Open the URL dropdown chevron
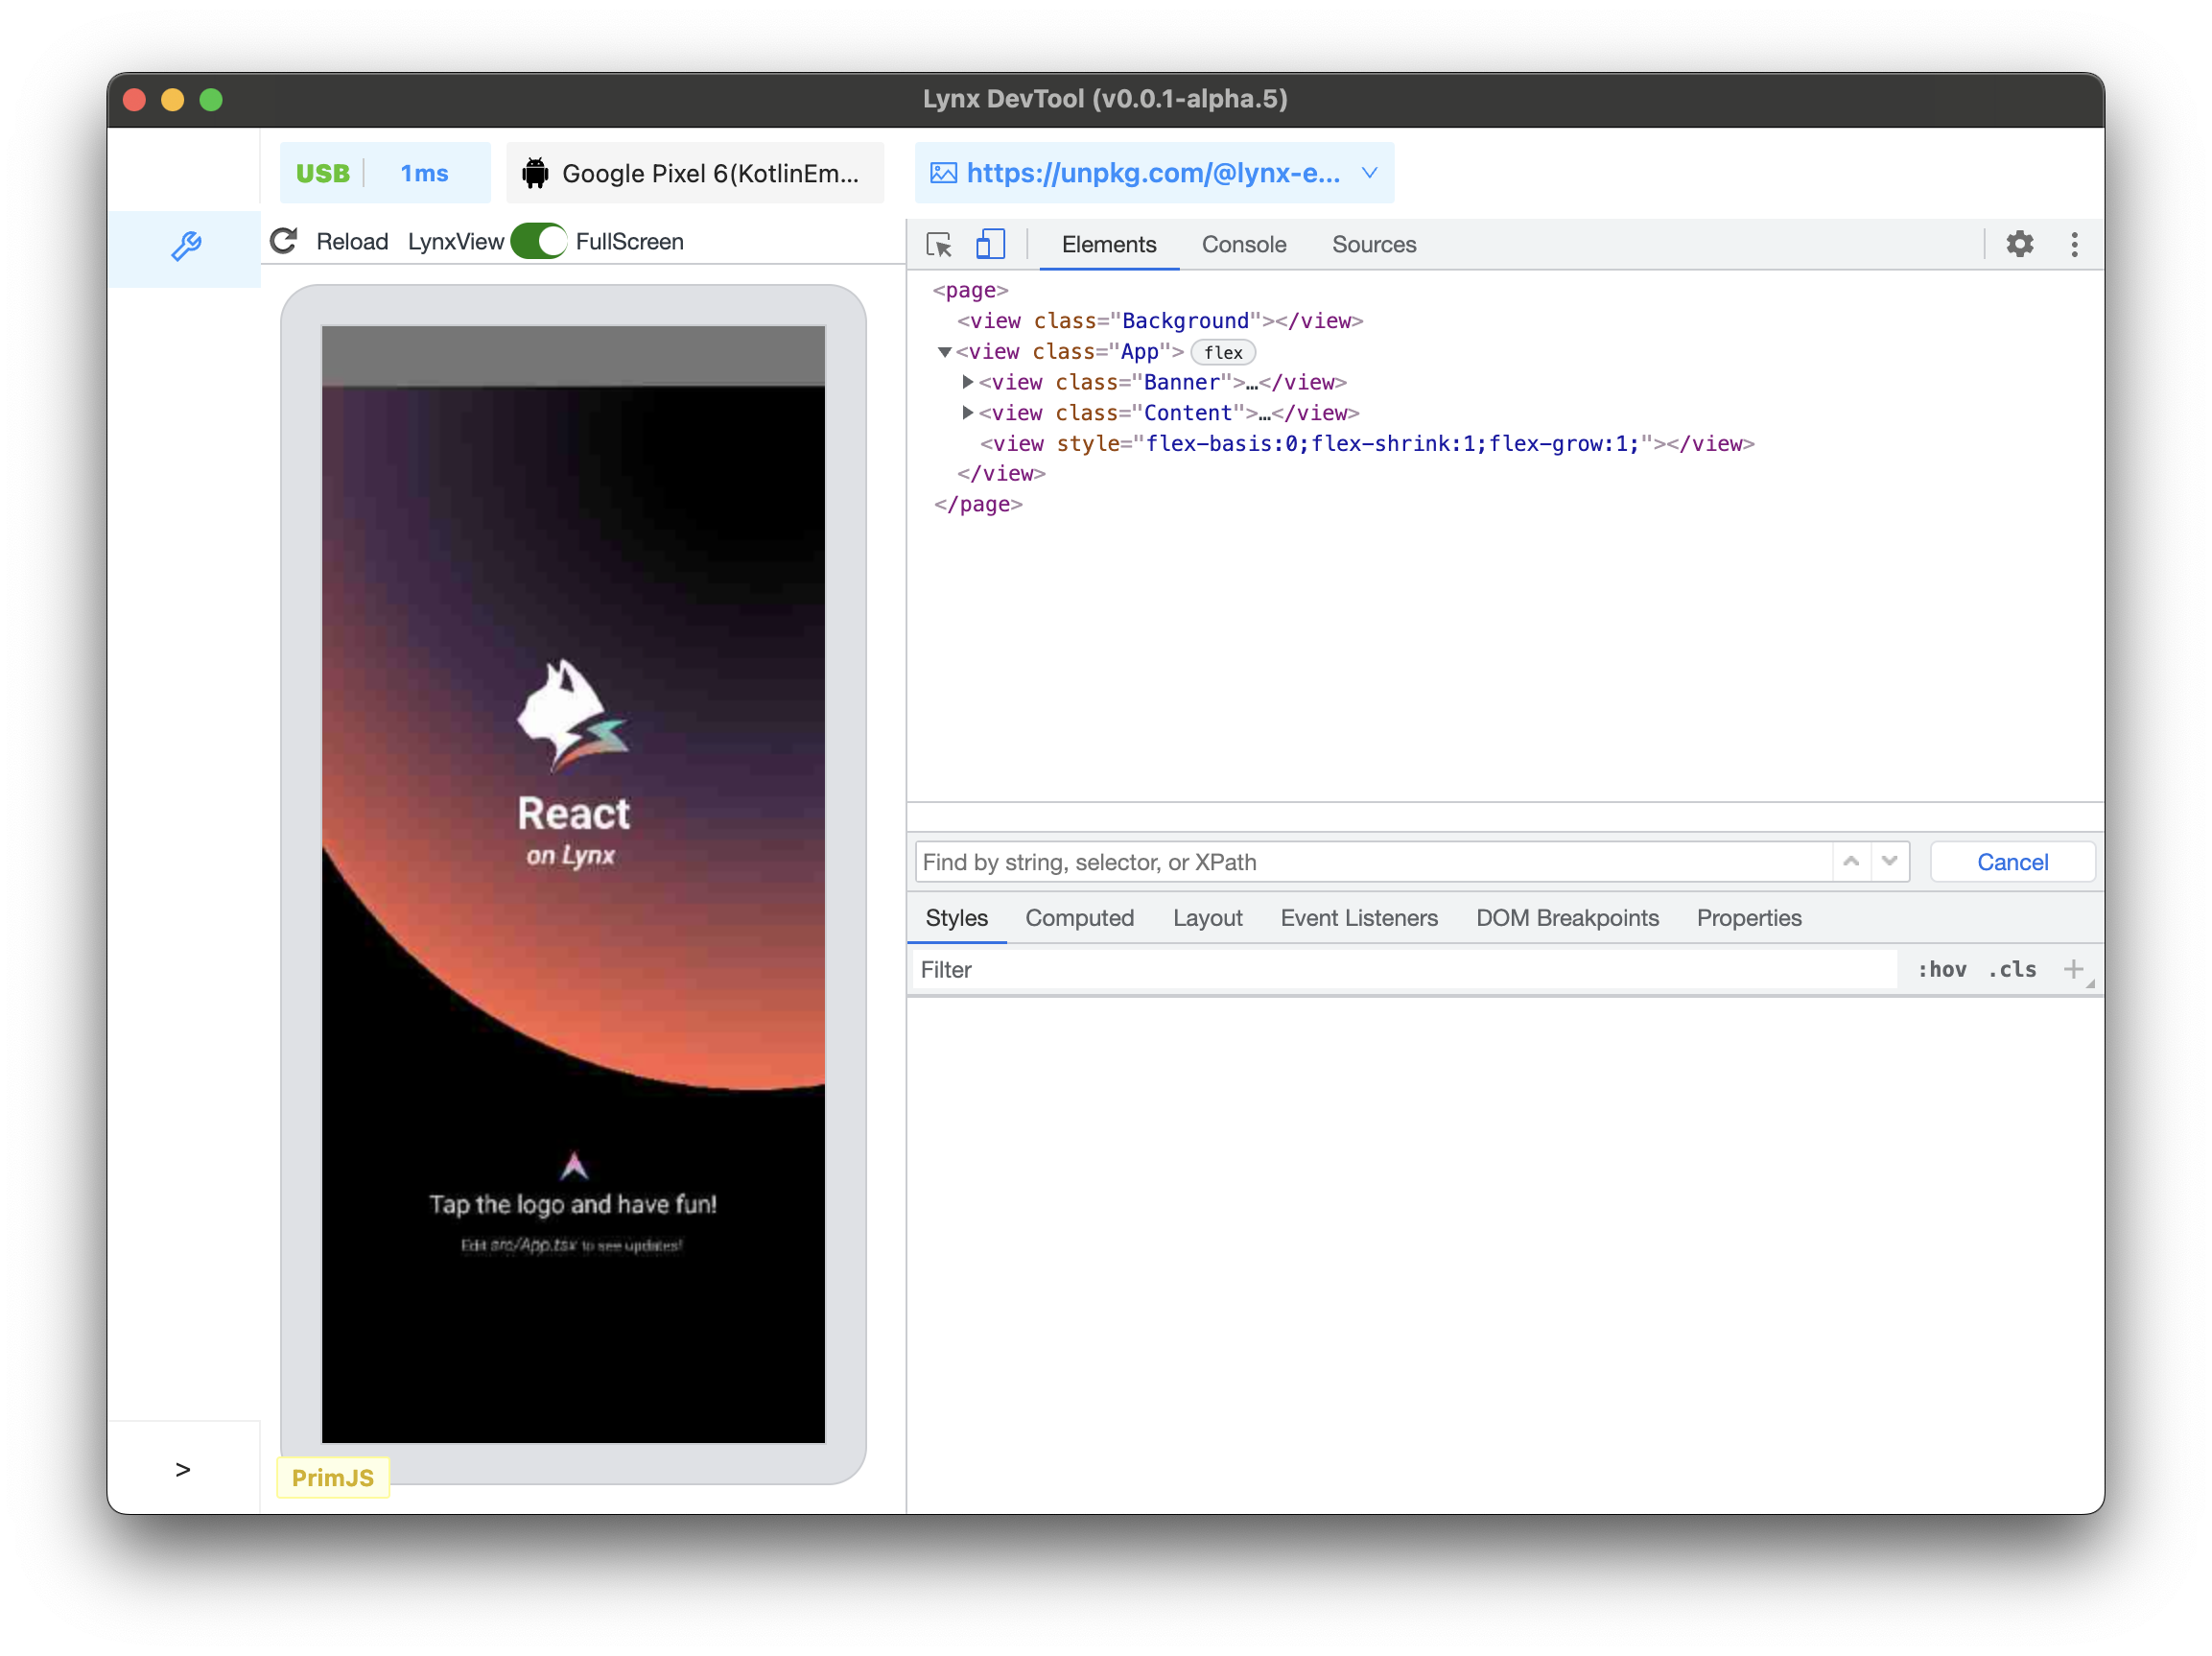The width and height of the screenshot is (2212, 1656). tap(1369, 173)
